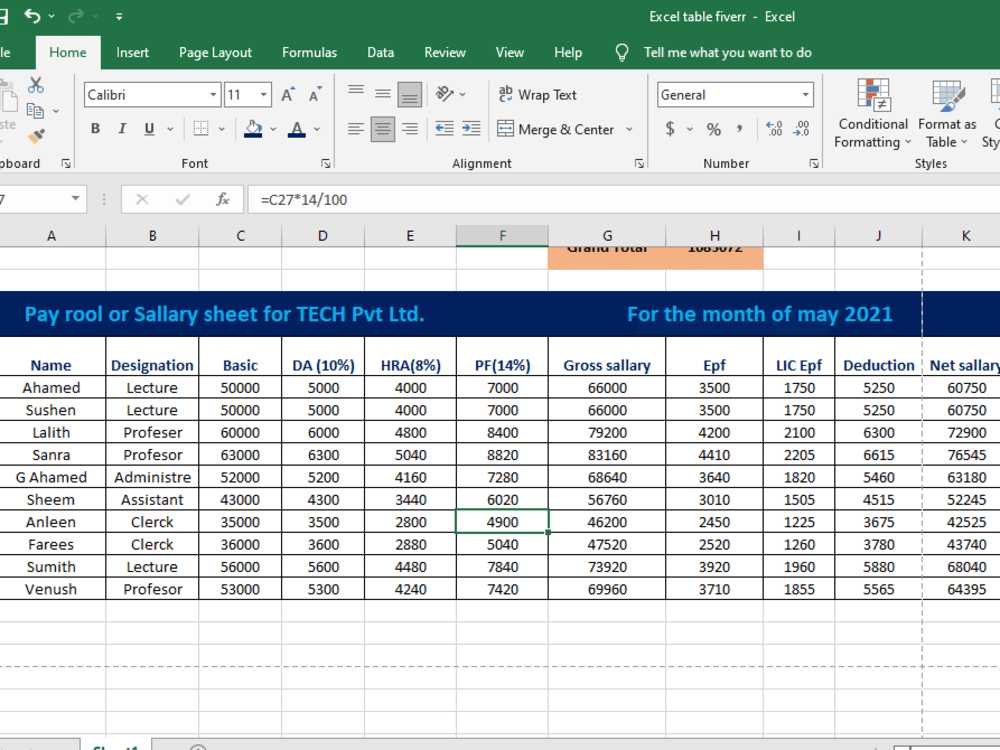The image size is (1000, 750).
Task: Open font color dropdown arrow
Action: coord(317,129)
